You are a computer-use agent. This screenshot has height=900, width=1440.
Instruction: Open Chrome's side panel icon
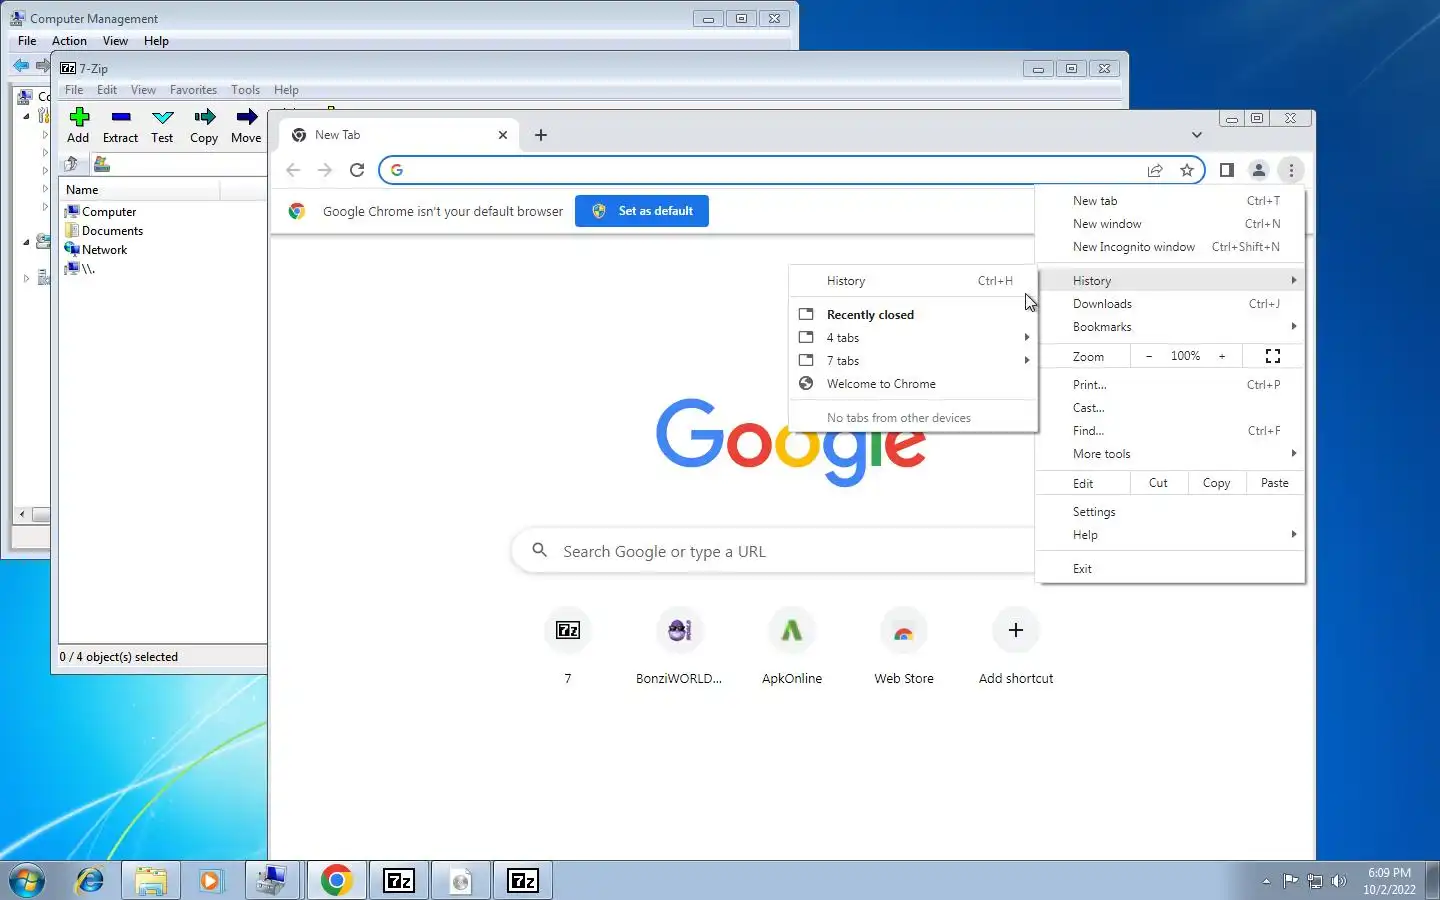coord(1227,170)
